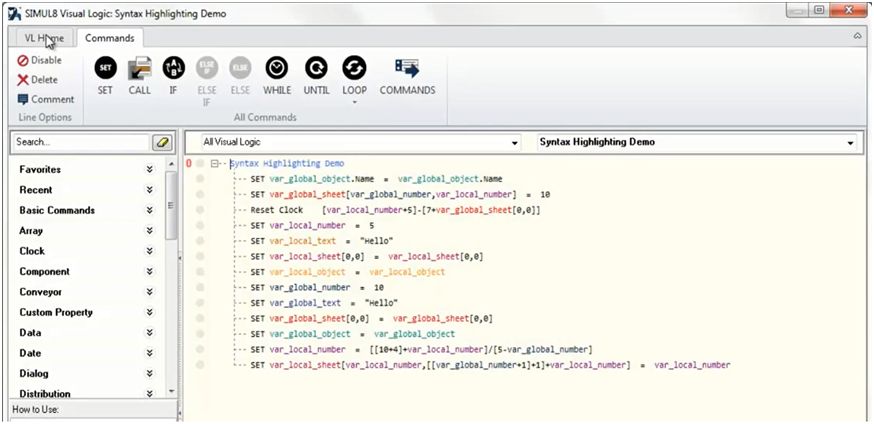This screenshot has height=424, width=874.
Task: Expand the Favorites category
Action: click(149, 170)
